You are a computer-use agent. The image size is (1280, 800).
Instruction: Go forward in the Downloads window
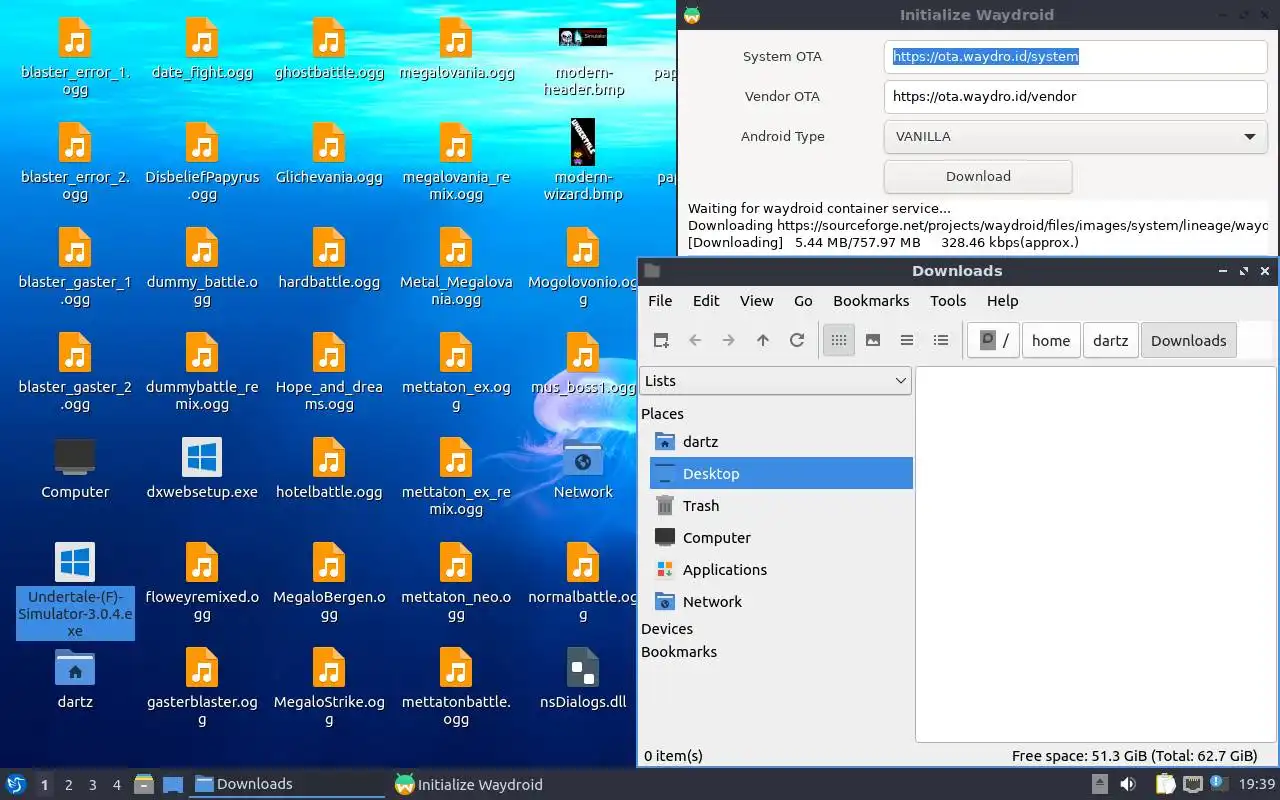coord(729,340)
